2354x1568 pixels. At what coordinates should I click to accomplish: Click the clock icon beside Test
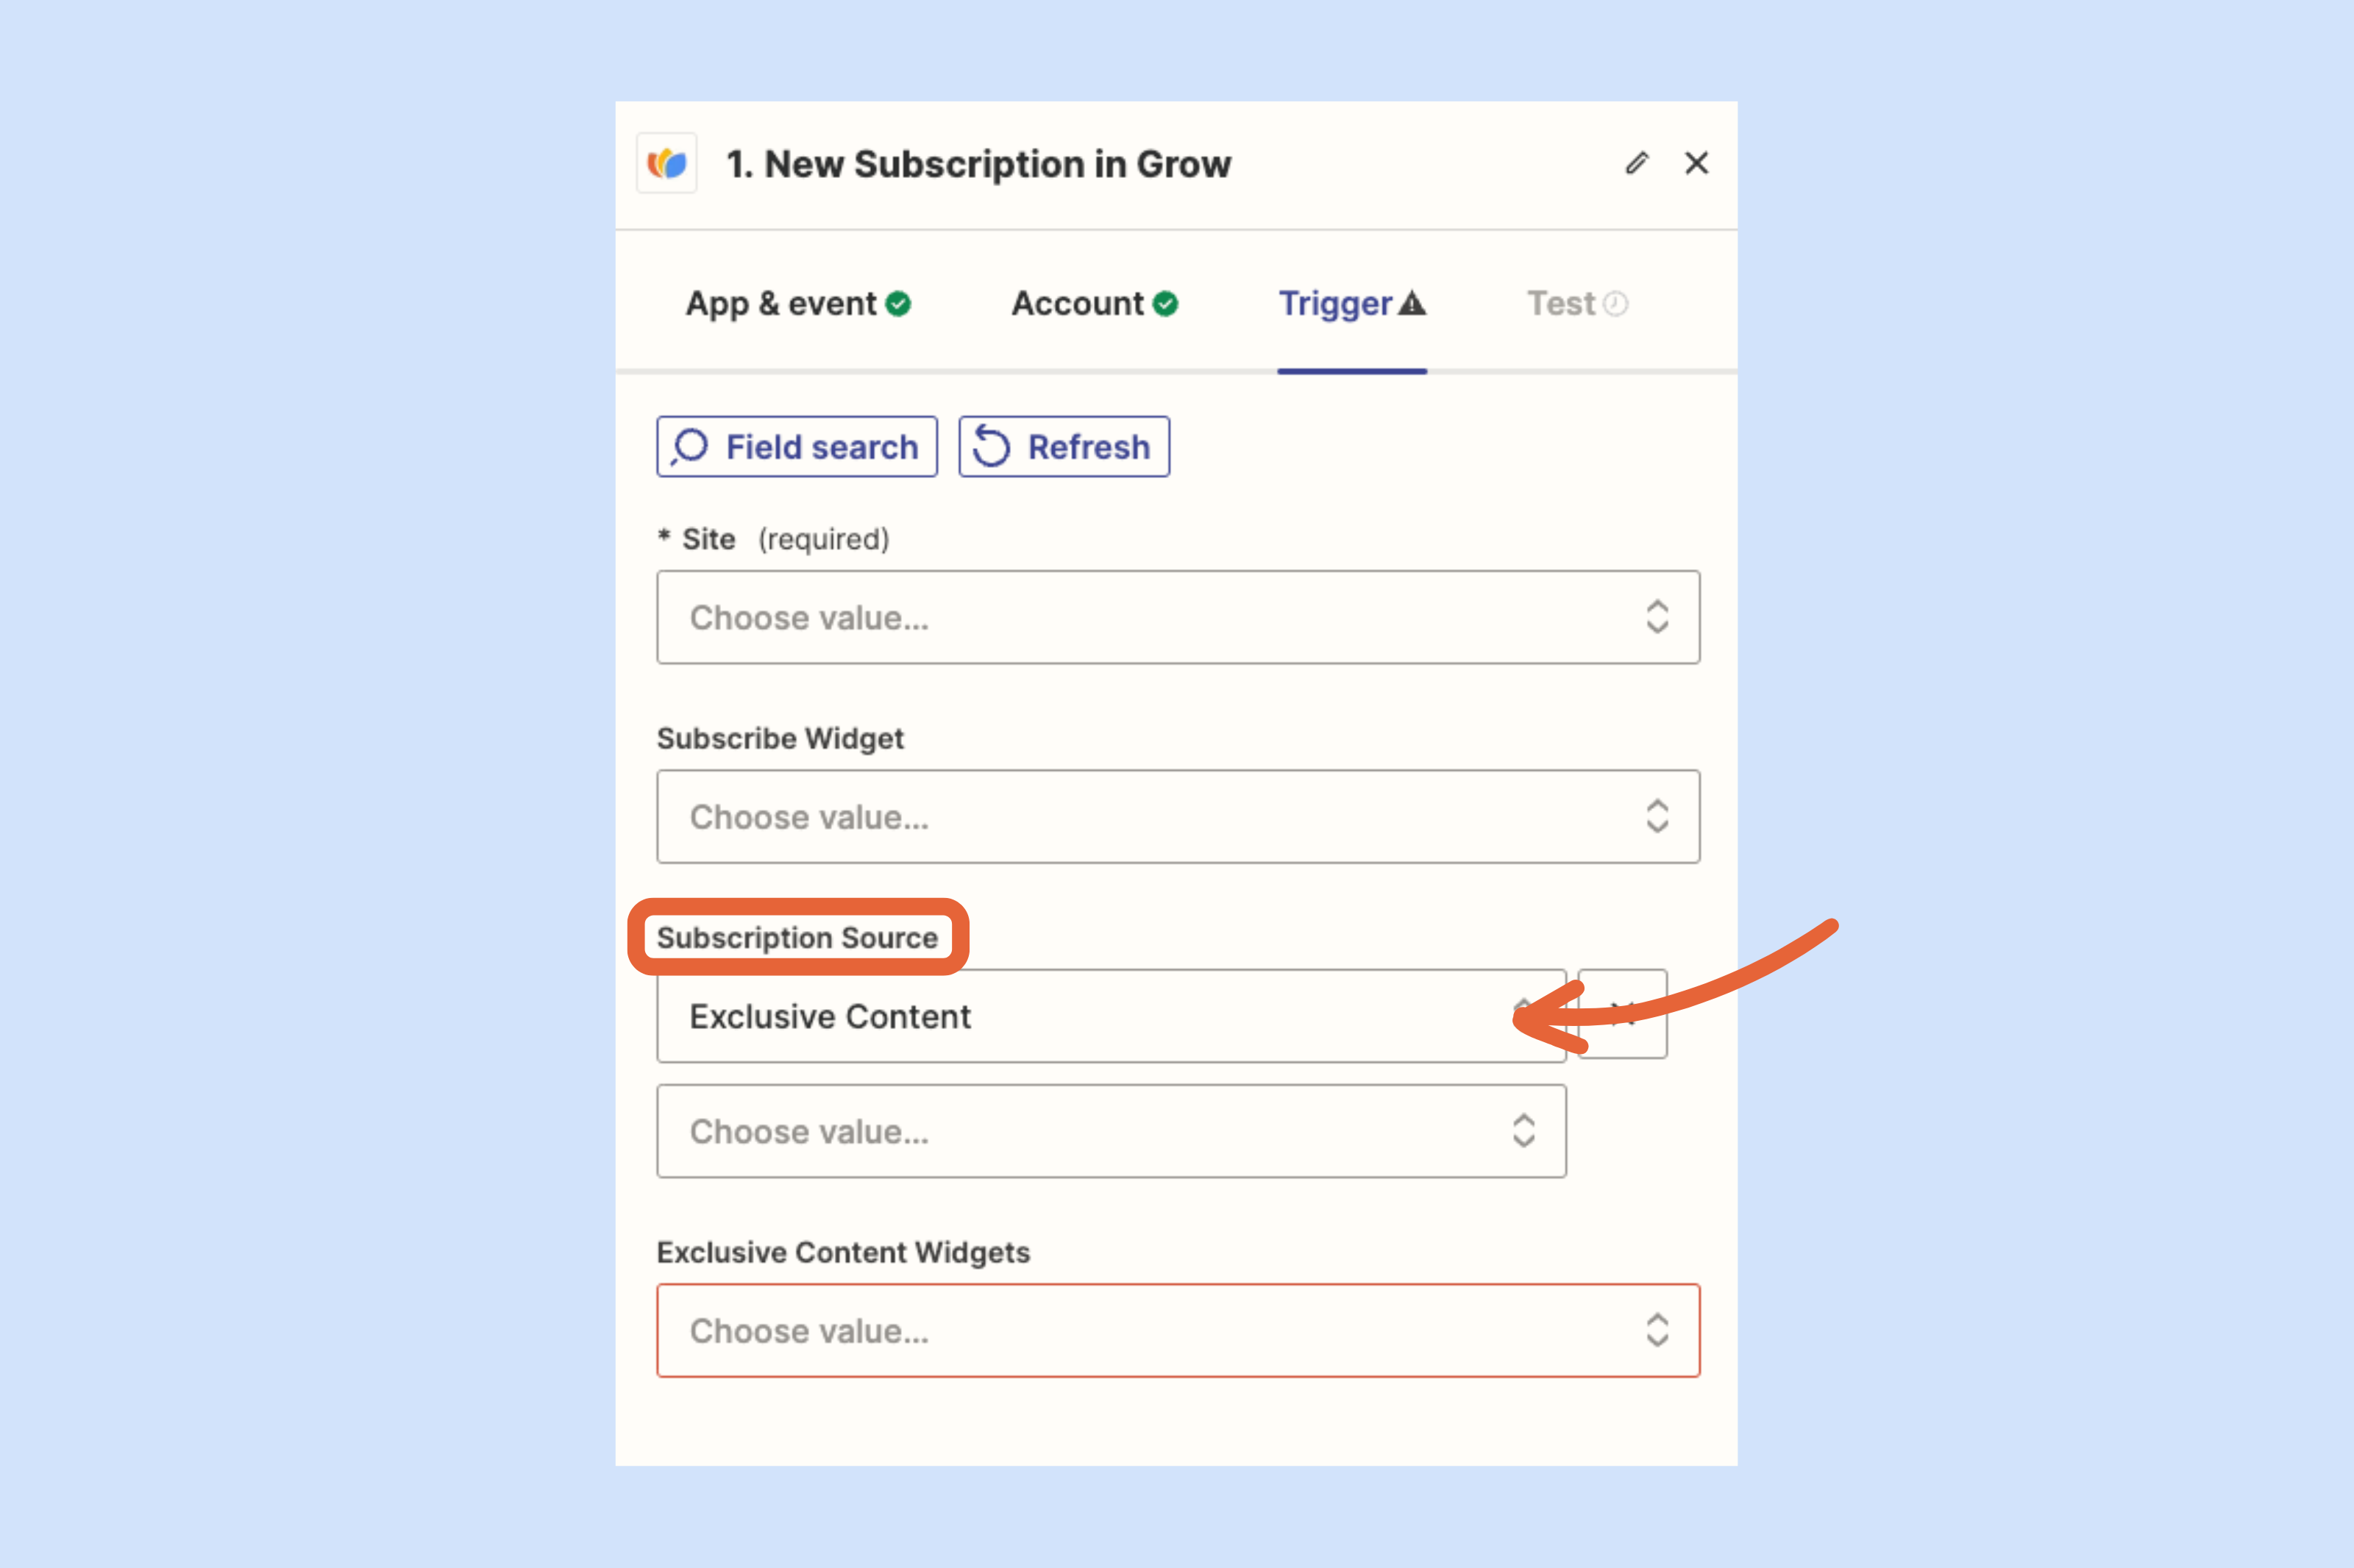point(1616,304)
